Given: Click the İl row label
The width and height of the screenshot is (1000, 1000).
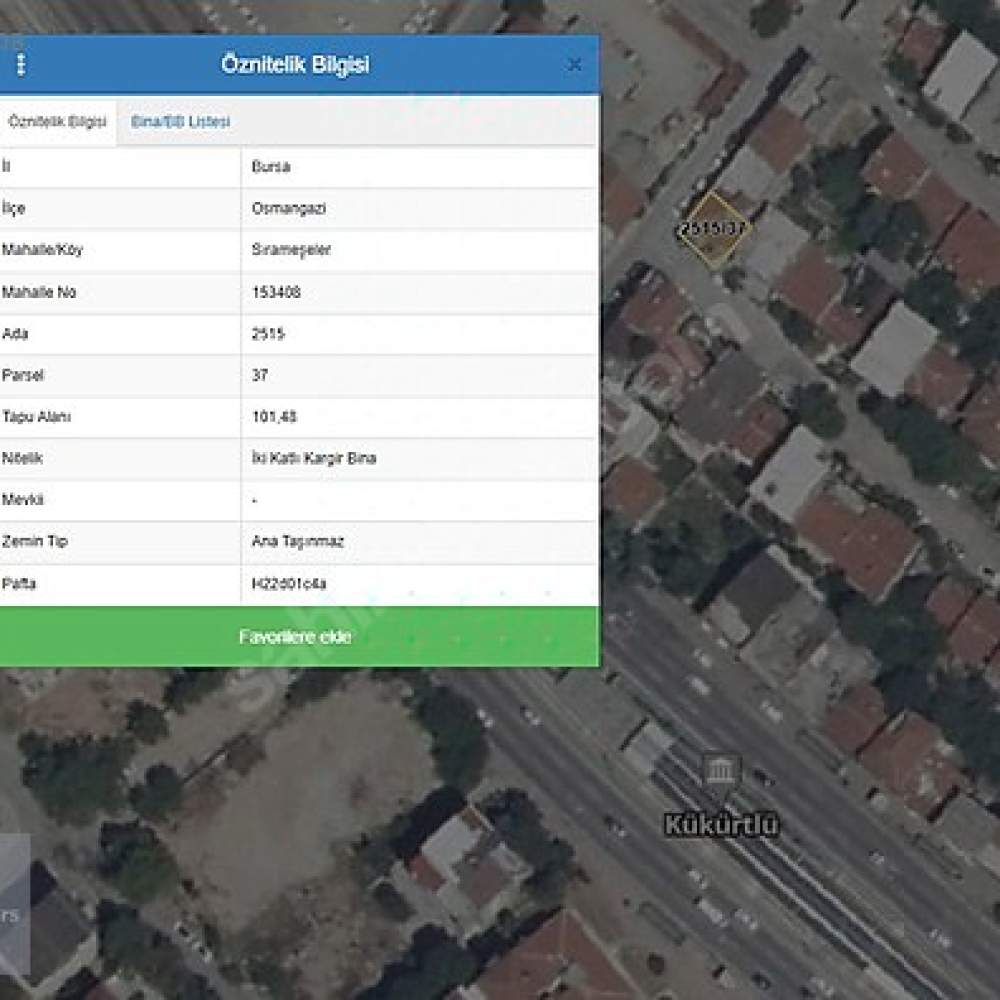Looking at the screenshot, I should (x=6, y=166).
